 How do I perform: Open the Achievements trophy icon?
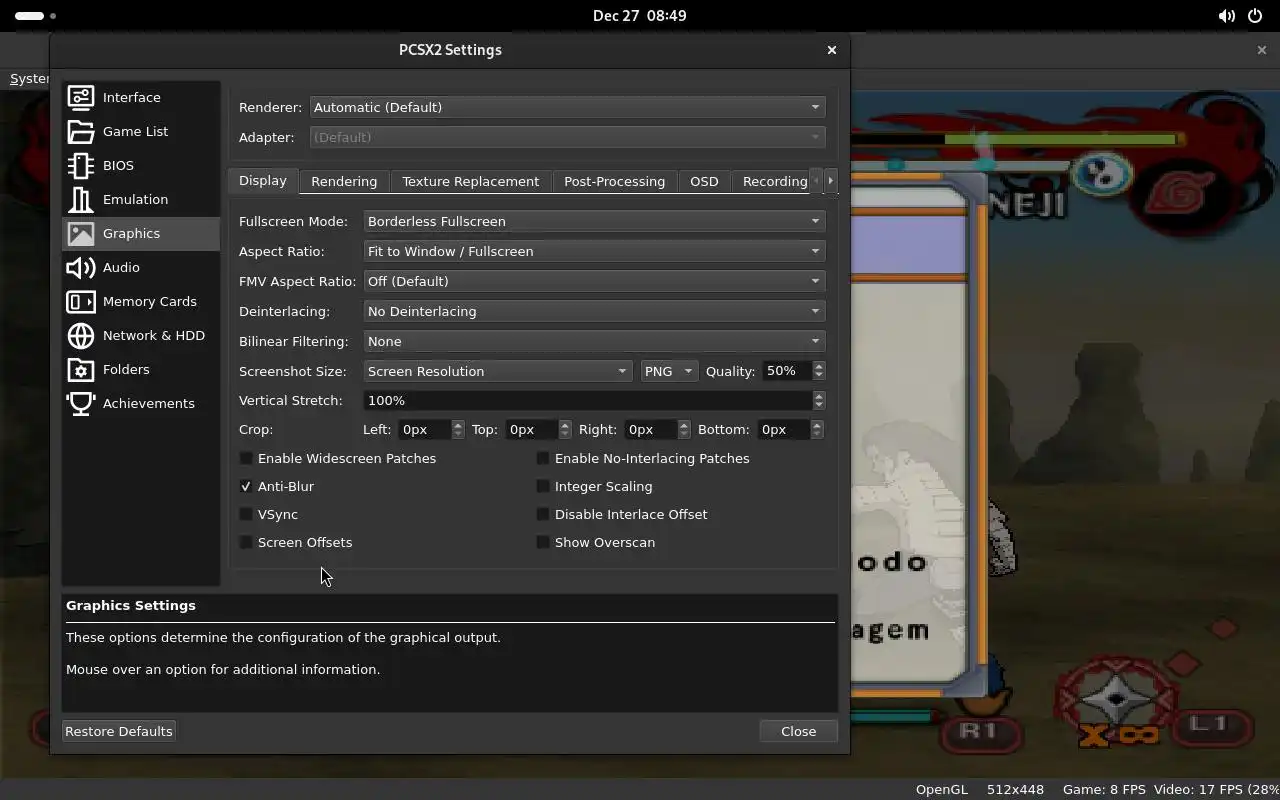80,403
